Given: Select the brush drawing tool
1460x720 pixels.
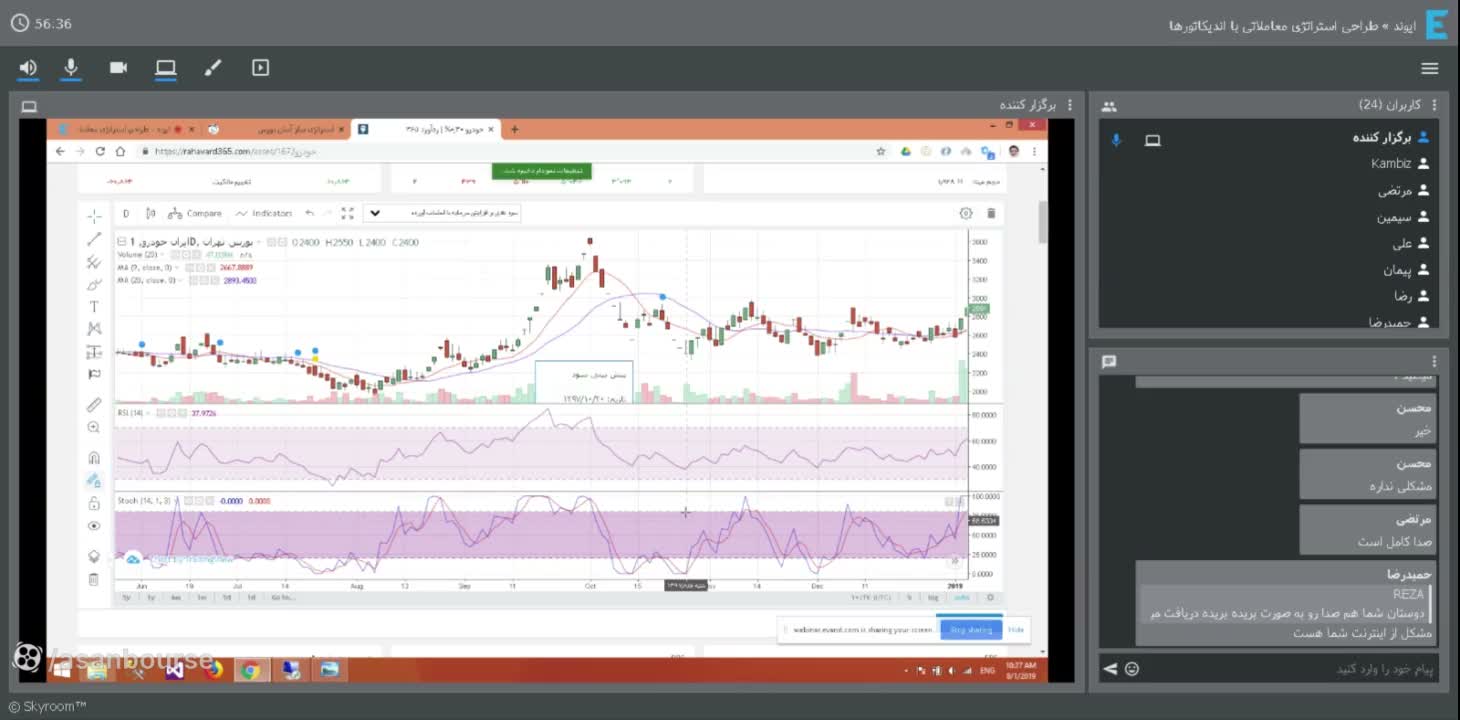Looking at the screenshot, I should tap(94, 285).
